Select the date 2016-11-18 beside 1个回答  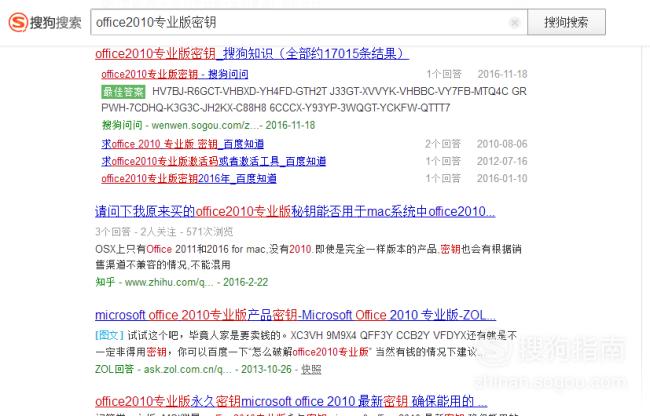(502, 74)
